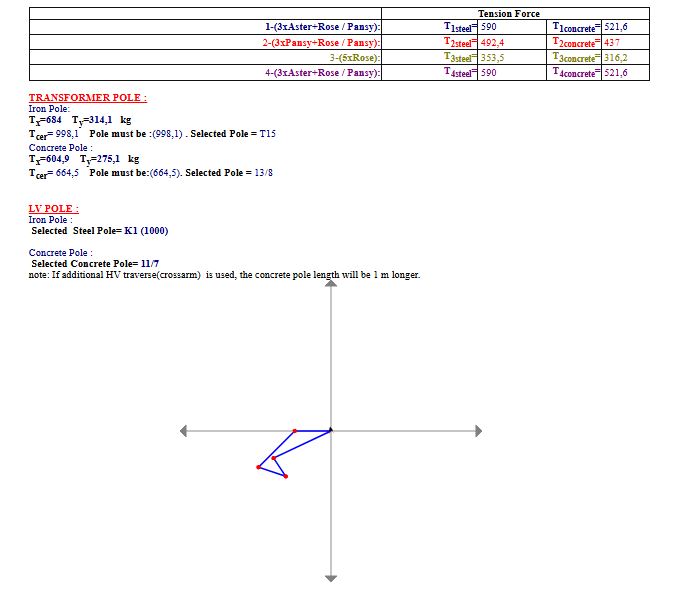Click T4concrete value 521,6 in fourth row
The image size is (689, 589).
point(616,73)
